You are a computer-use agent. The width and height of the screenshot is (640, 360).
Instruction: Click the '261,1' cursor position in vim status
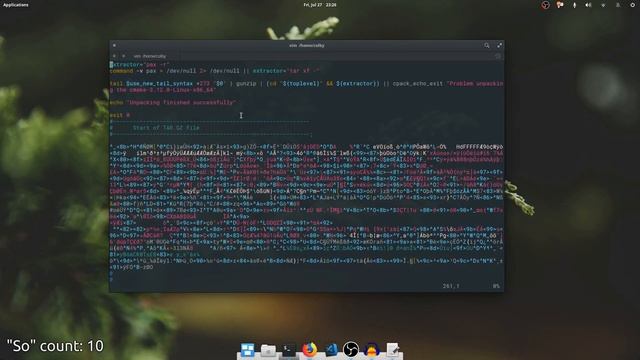click(x=451, y=286)
